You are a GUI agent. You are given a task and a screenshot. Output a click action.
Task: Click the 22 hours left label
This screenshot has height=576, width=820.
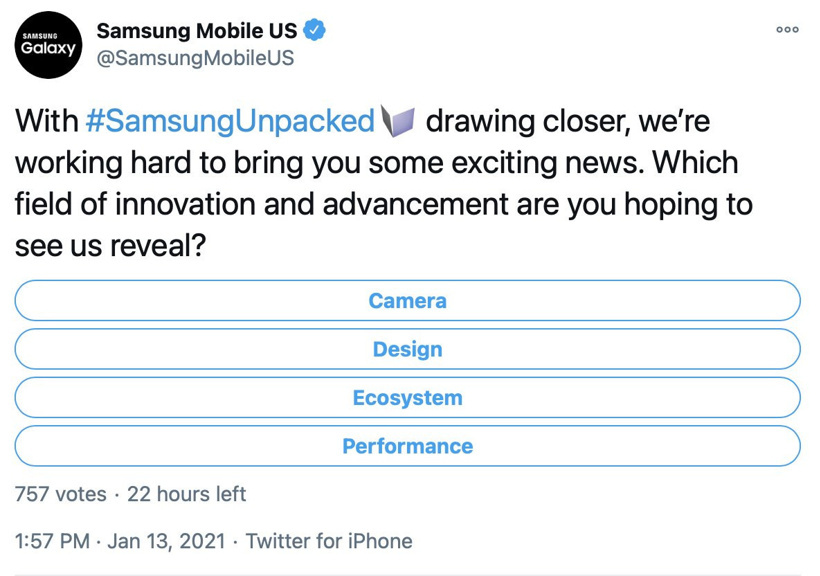tap(186, 494)
